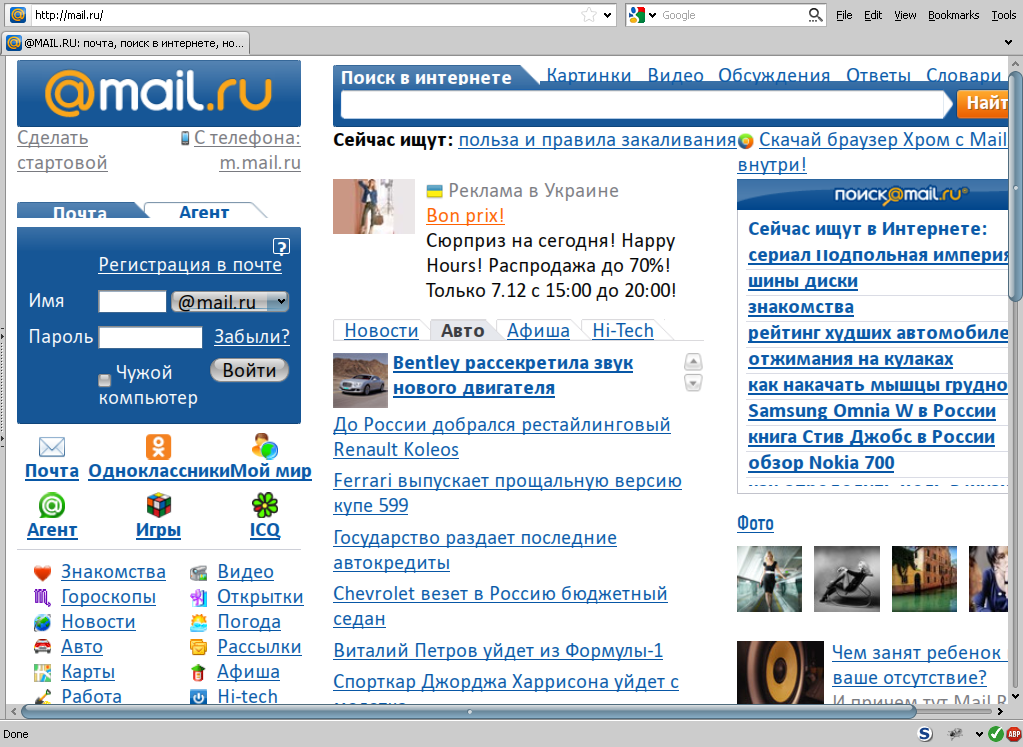
Task: Click the Найти search button
Action: tap(983, 103)
